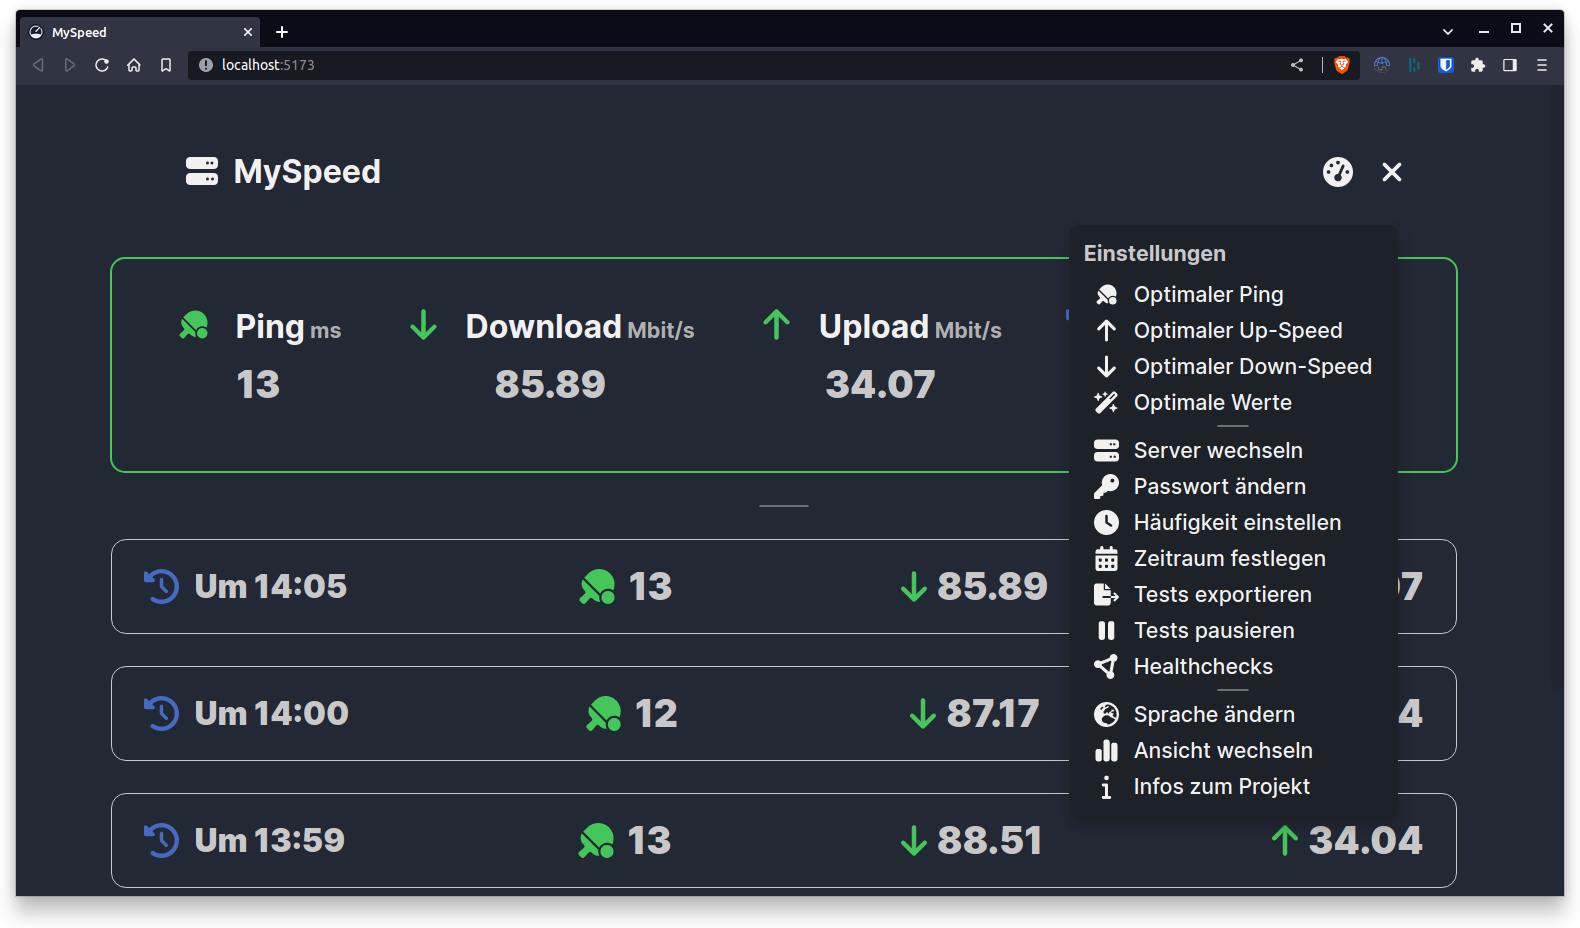Click calendar icon beside Zeitraum festlegen
The image size is (1580, 928).
click(1106, 558)
